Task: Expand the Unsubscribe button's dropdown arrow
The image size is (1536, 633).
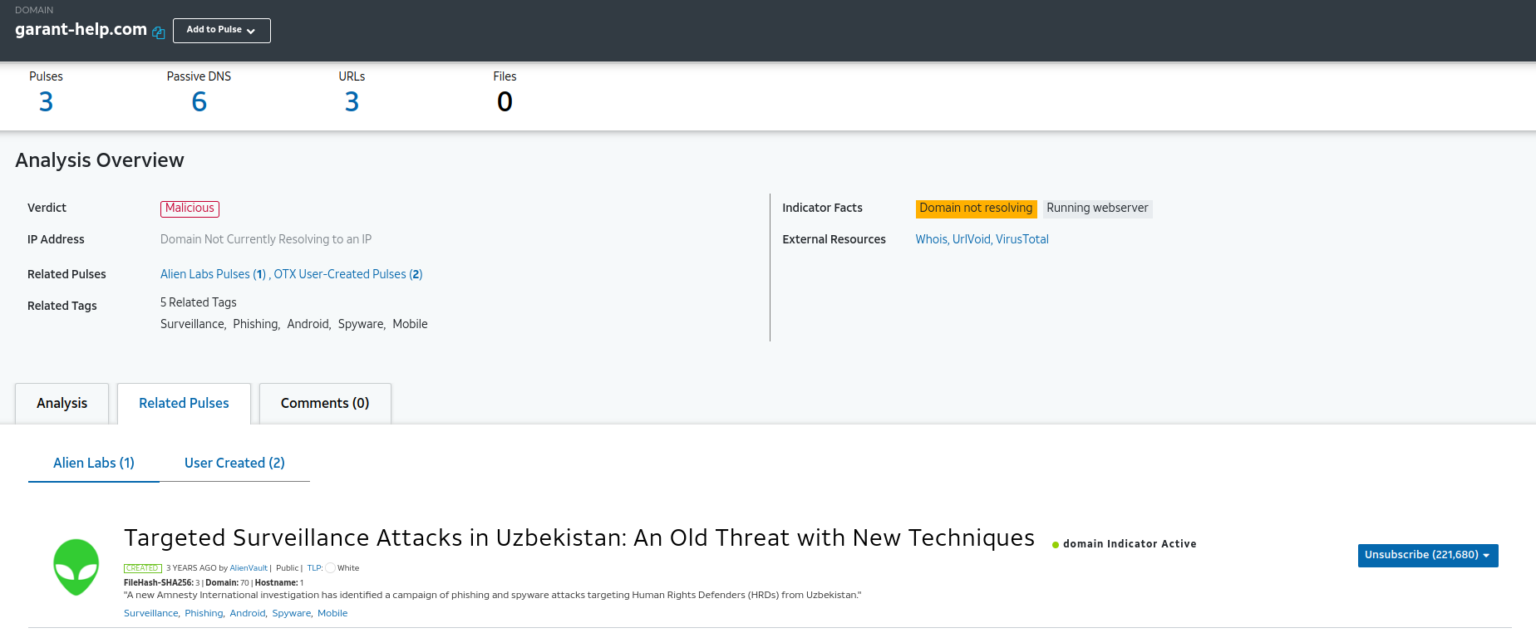Action: point(1486,555)
